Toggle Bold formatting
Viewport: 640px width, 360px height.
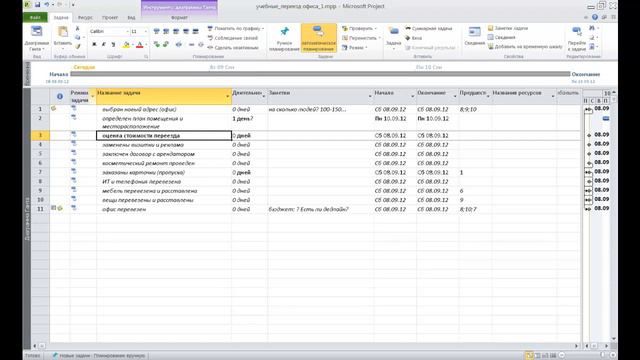tap(94, 44)
